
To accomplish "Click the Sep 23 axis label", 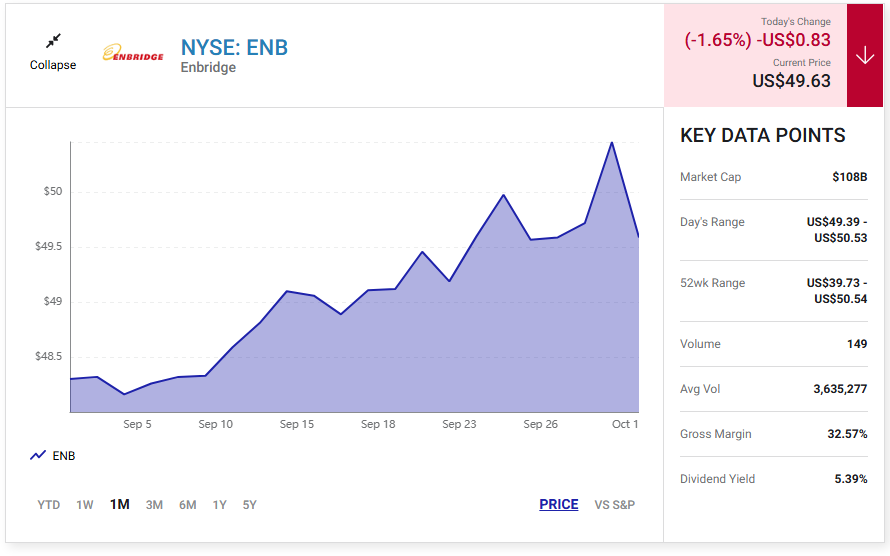I will (459, 424).
